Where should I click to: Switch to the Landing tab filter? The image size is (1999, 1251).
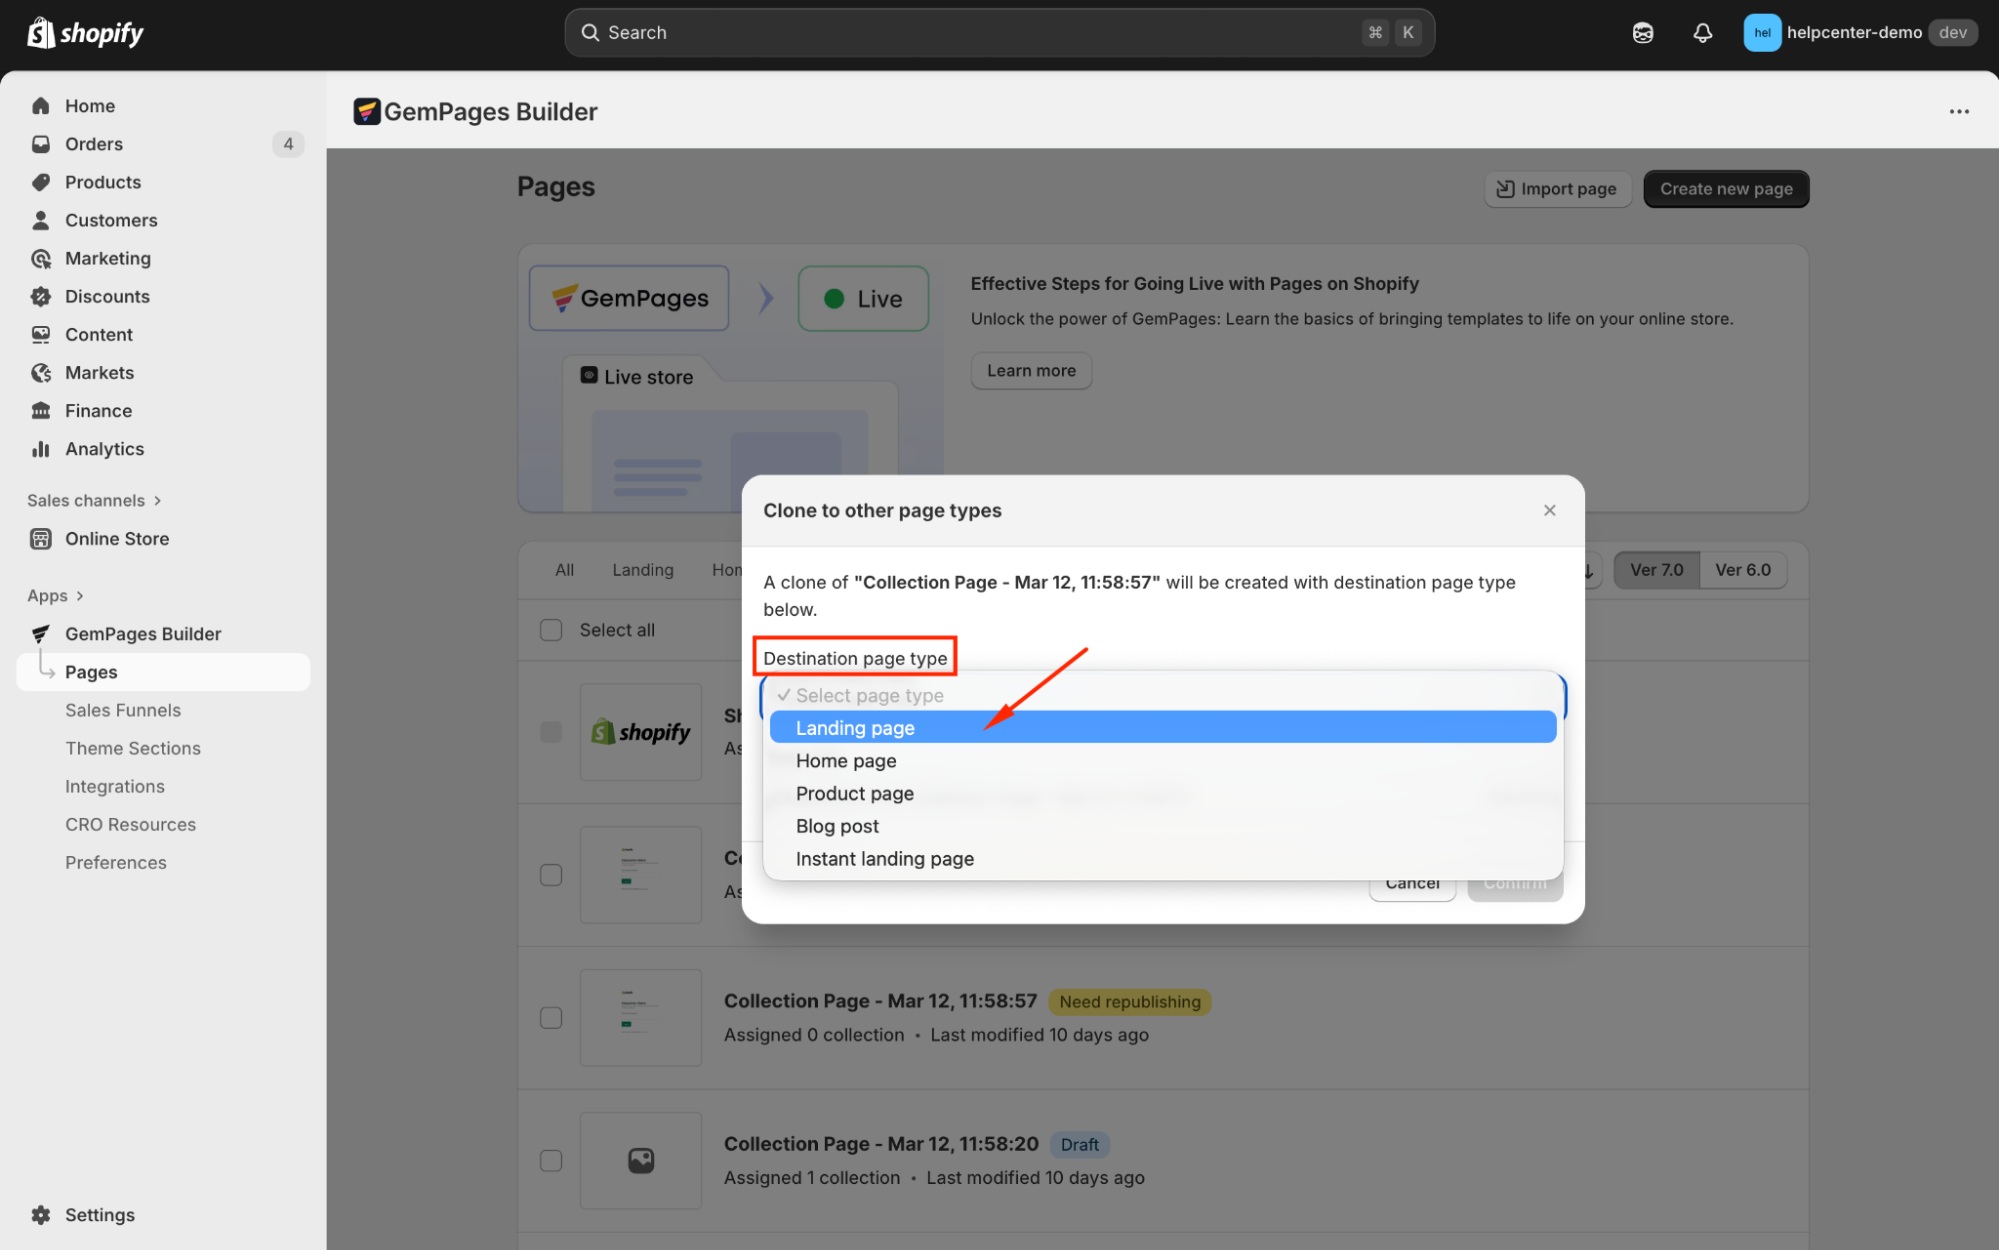pyautogui.click(x=643, y=570)
